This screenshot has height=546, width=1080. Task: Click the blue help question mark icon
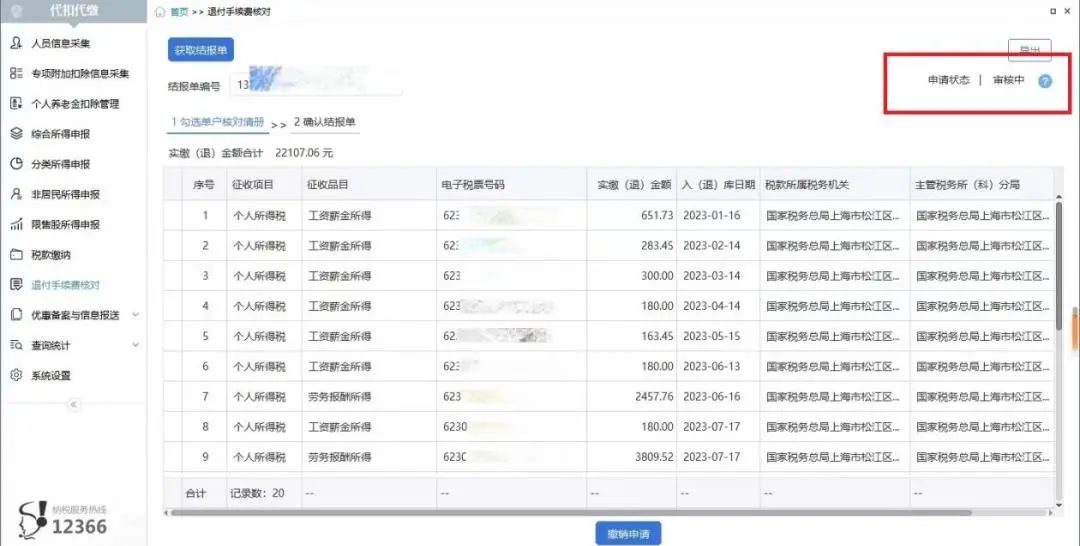pyautogui.click(x=1045, y=81)
